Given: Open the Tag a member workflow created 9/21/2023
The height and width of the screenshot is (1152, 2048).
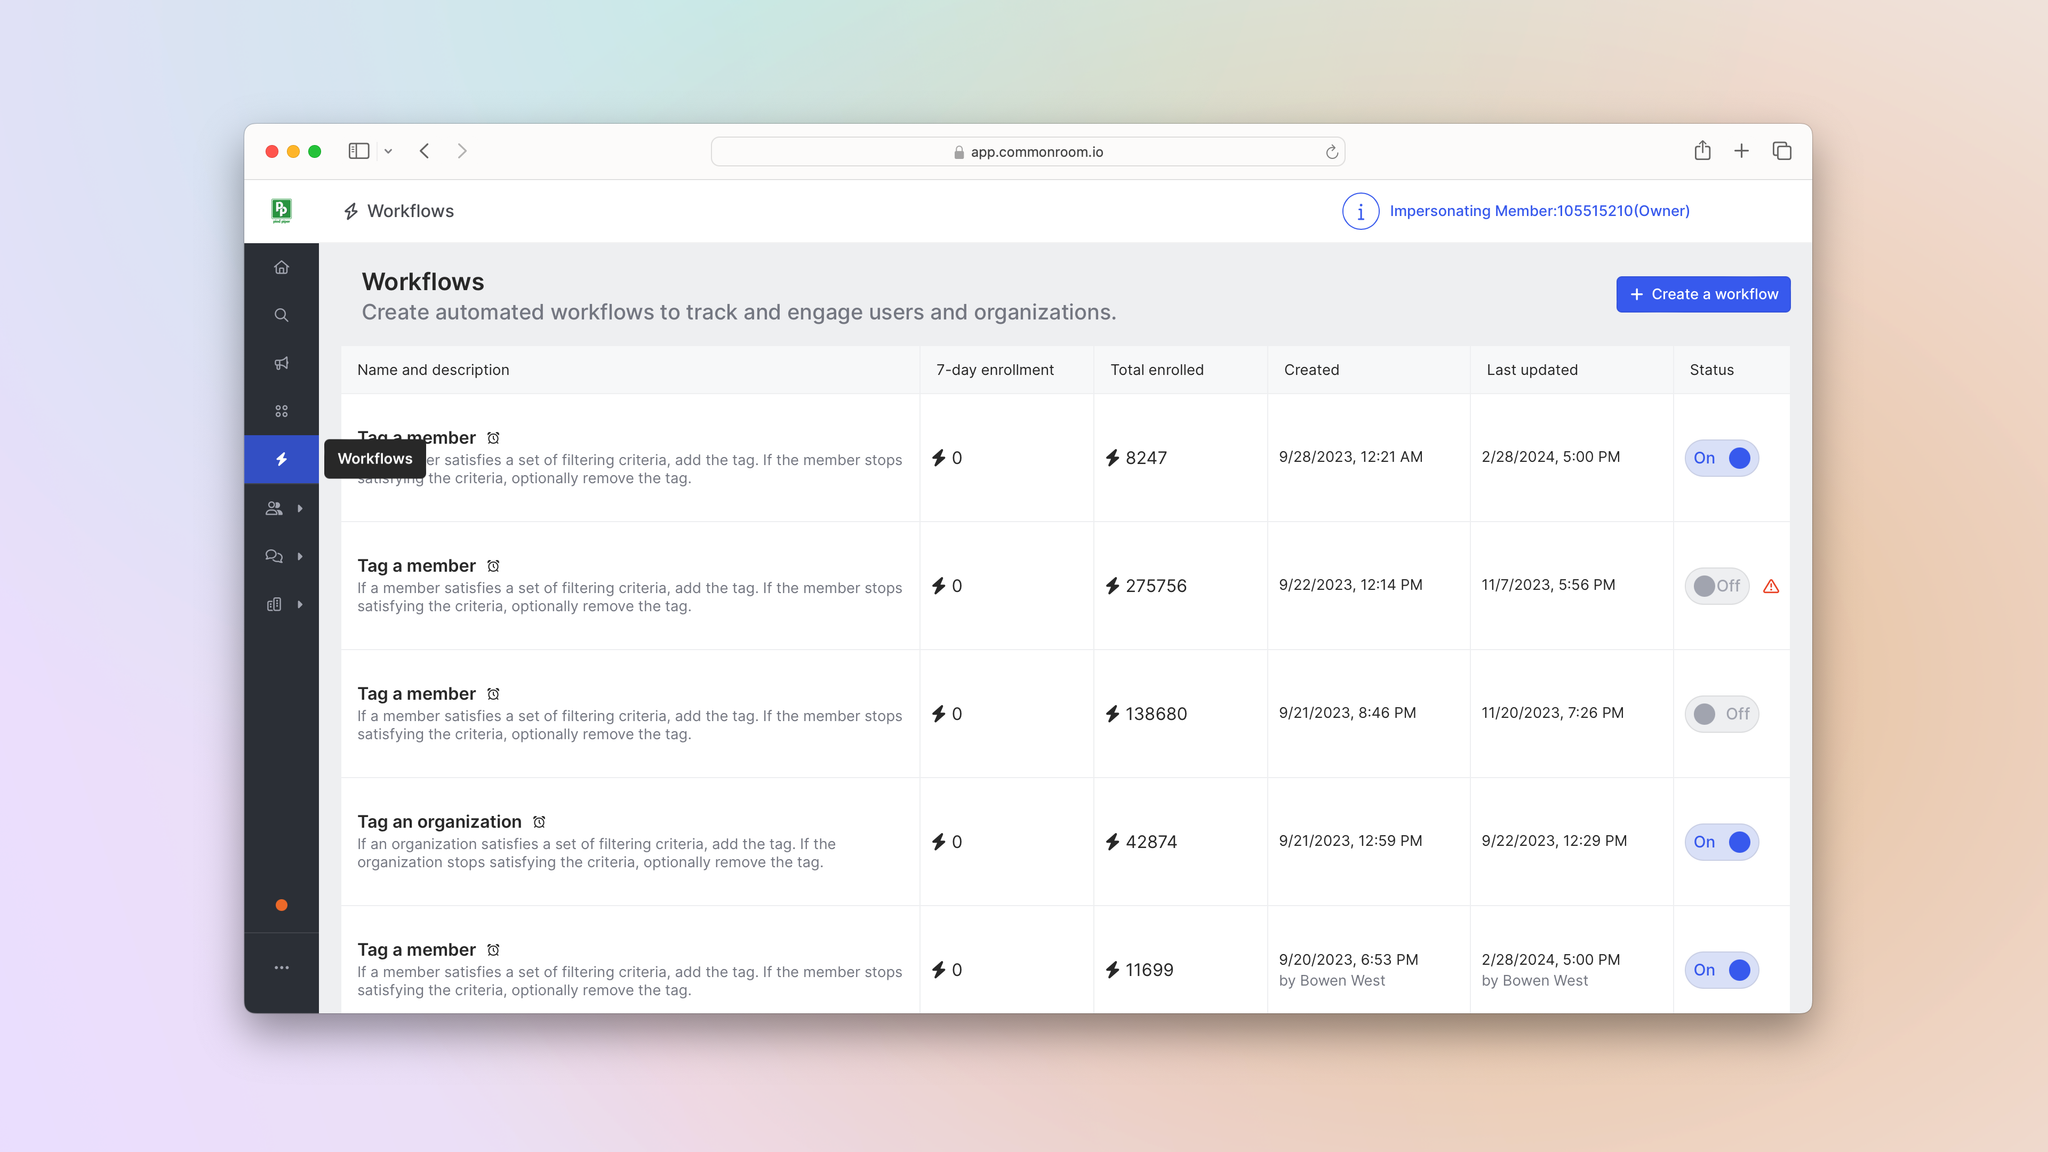Looking at the screenshot, I should (x=416, y=694).
